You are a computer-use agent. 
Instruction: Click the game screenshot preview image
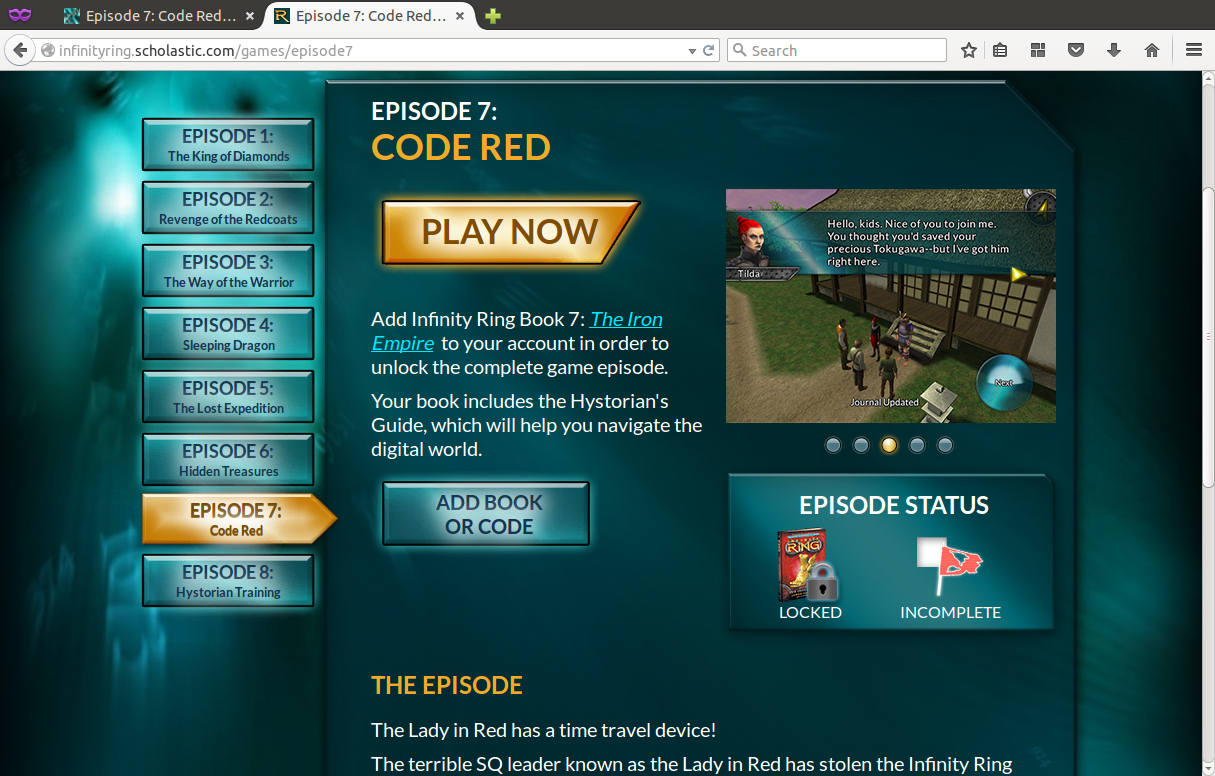(891, 306)
